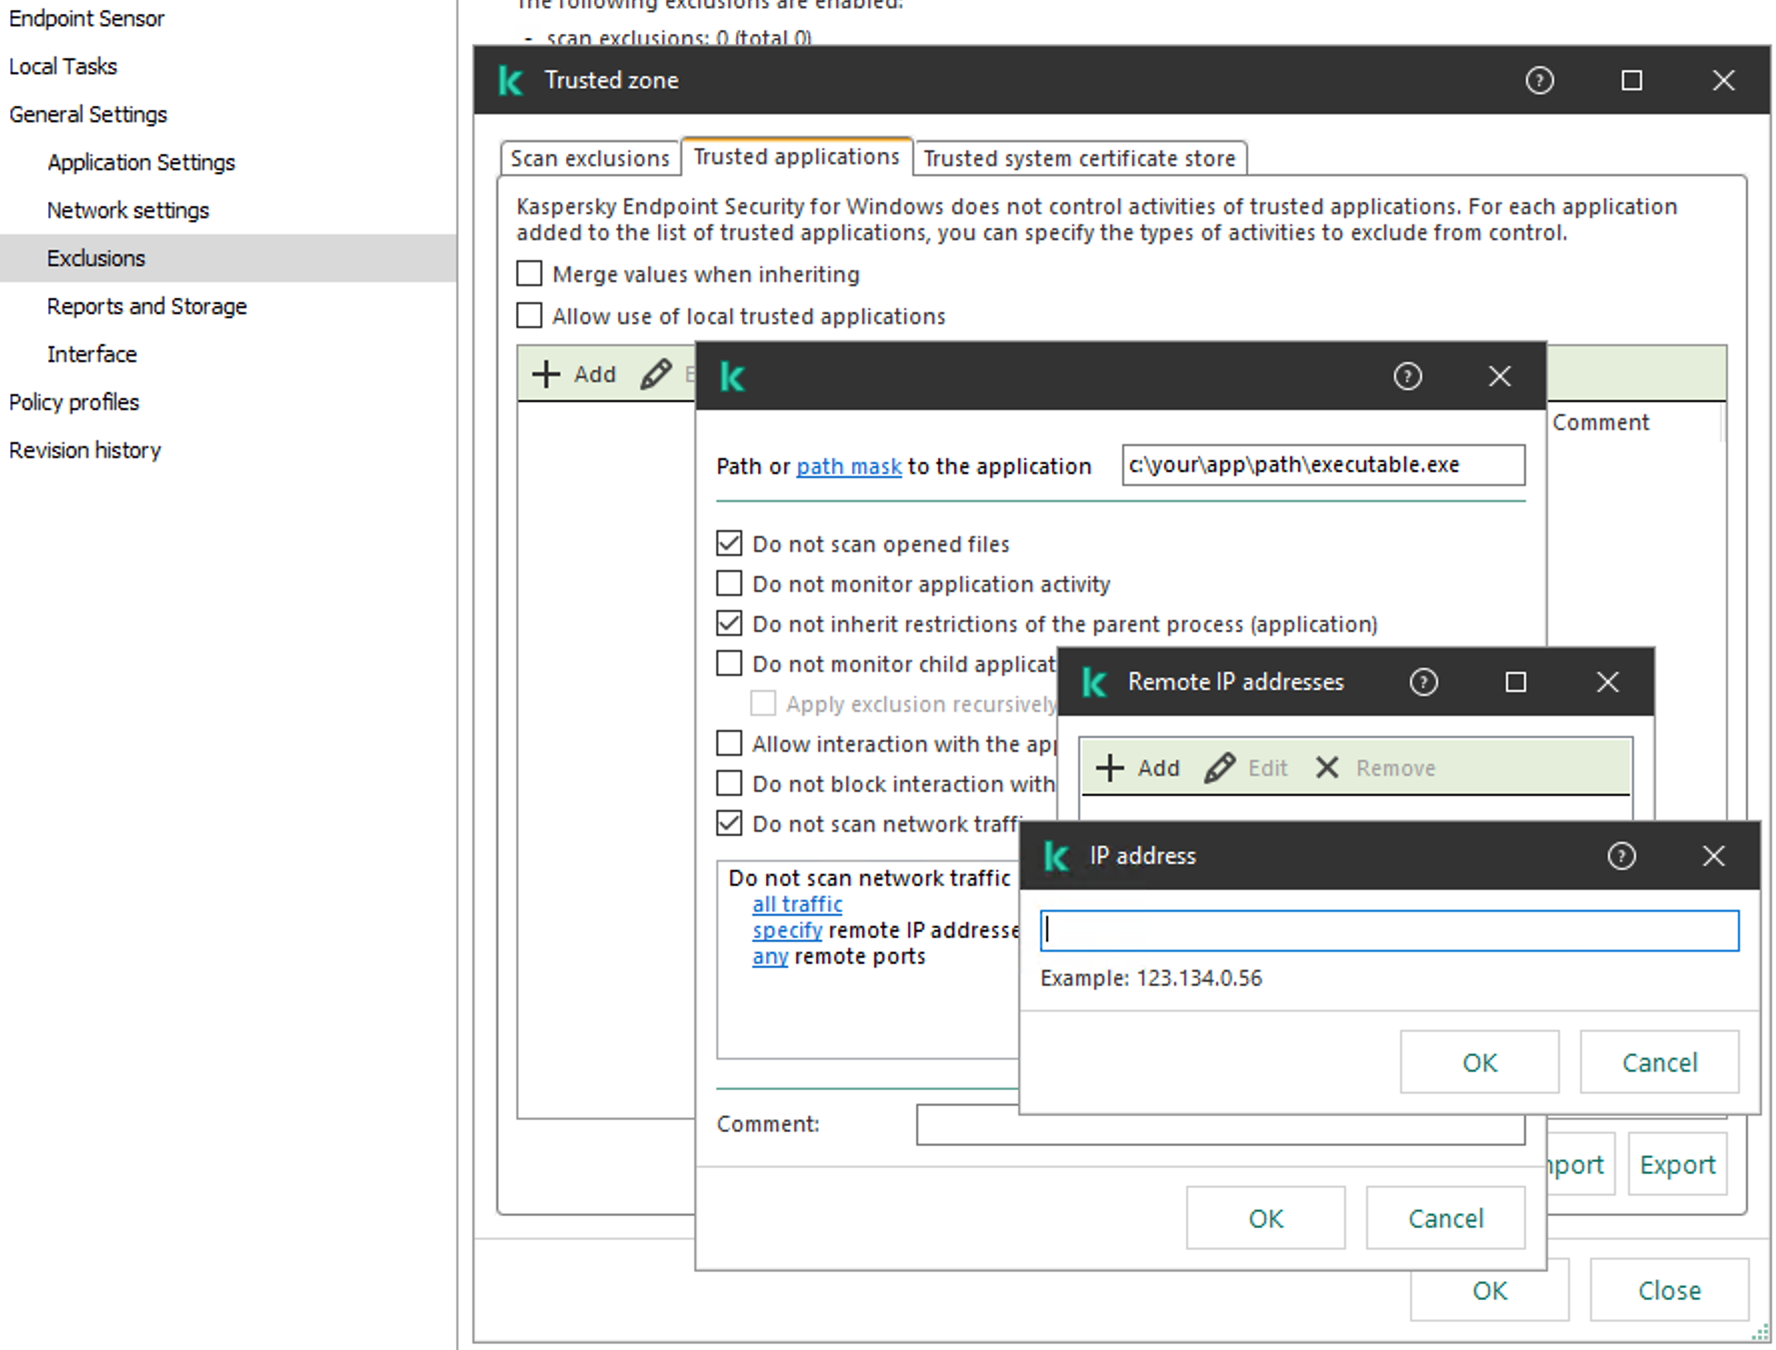Check Do not monitor application activity
Screen dimensions: 1776x1350
coord(729,584)
